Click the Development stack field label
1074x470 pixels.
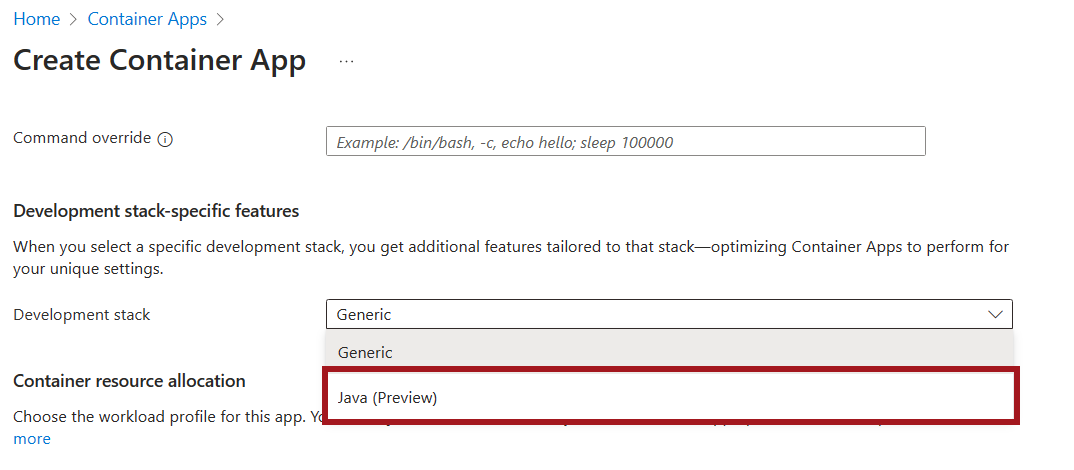[82, 314]
